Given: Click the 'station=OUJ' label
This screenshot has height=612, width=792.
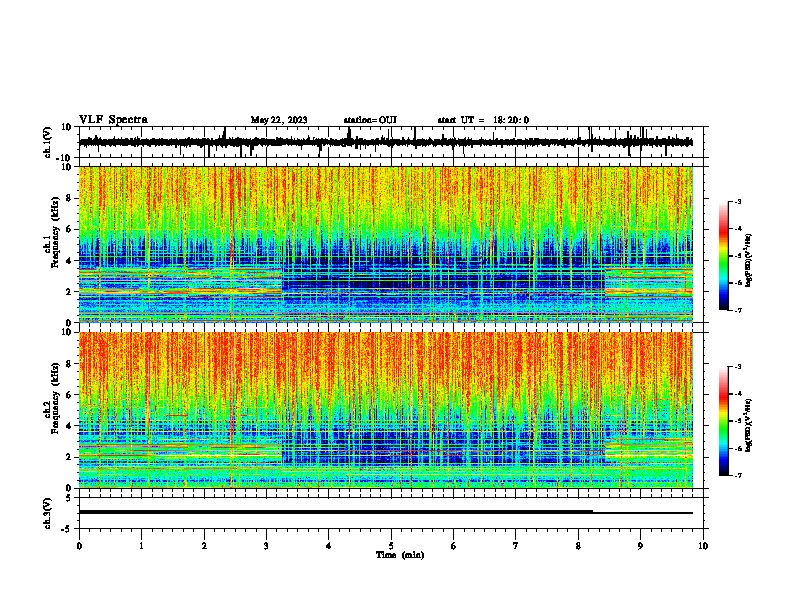Looking at the screenshot, I should pyautogui.click(x=370, y=120).
